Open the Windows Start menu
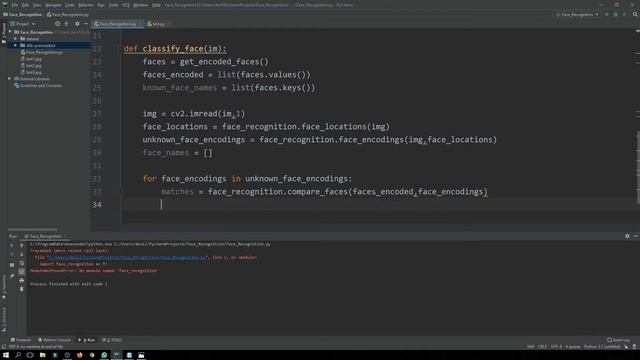 tap(6, 355)
